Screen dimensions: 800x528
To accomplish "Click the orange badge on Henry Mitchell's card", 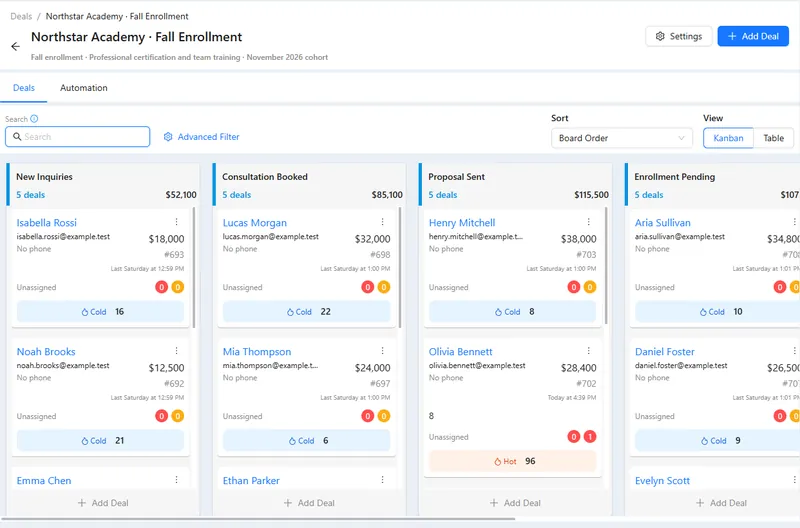I will click(x=590, y=287).
